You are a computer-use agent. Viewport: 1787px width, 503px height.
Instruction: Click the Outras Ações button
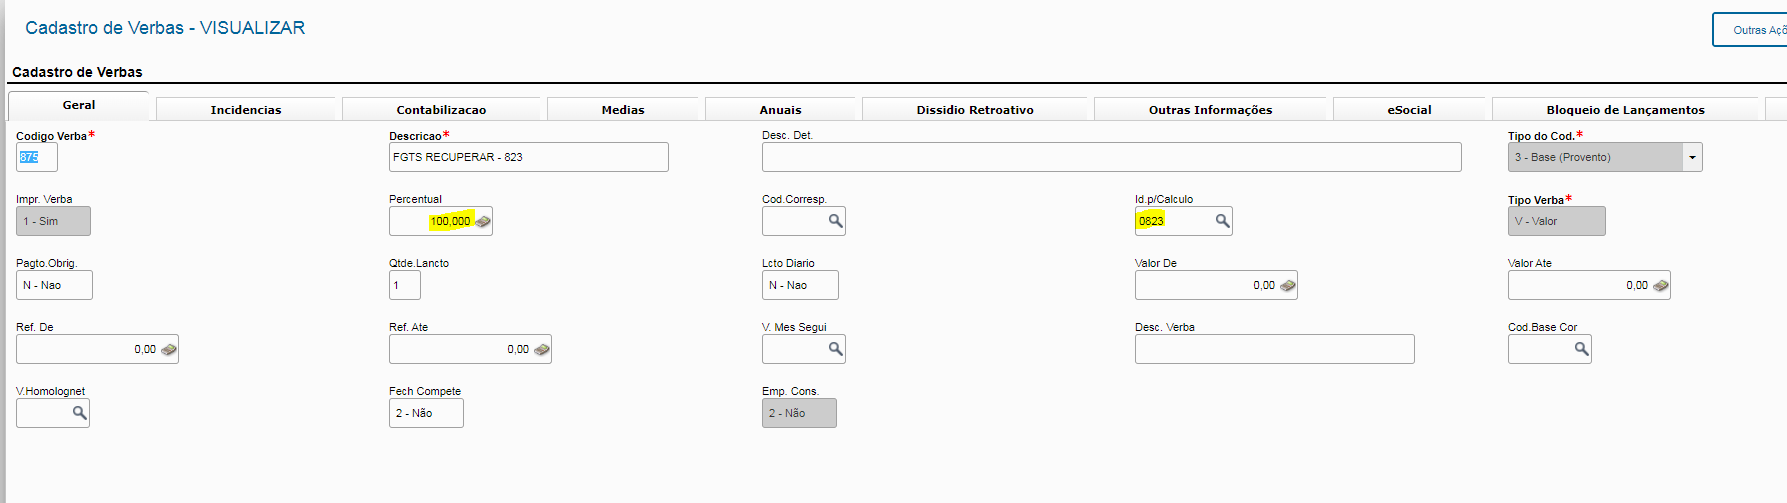coord(1752,30)
